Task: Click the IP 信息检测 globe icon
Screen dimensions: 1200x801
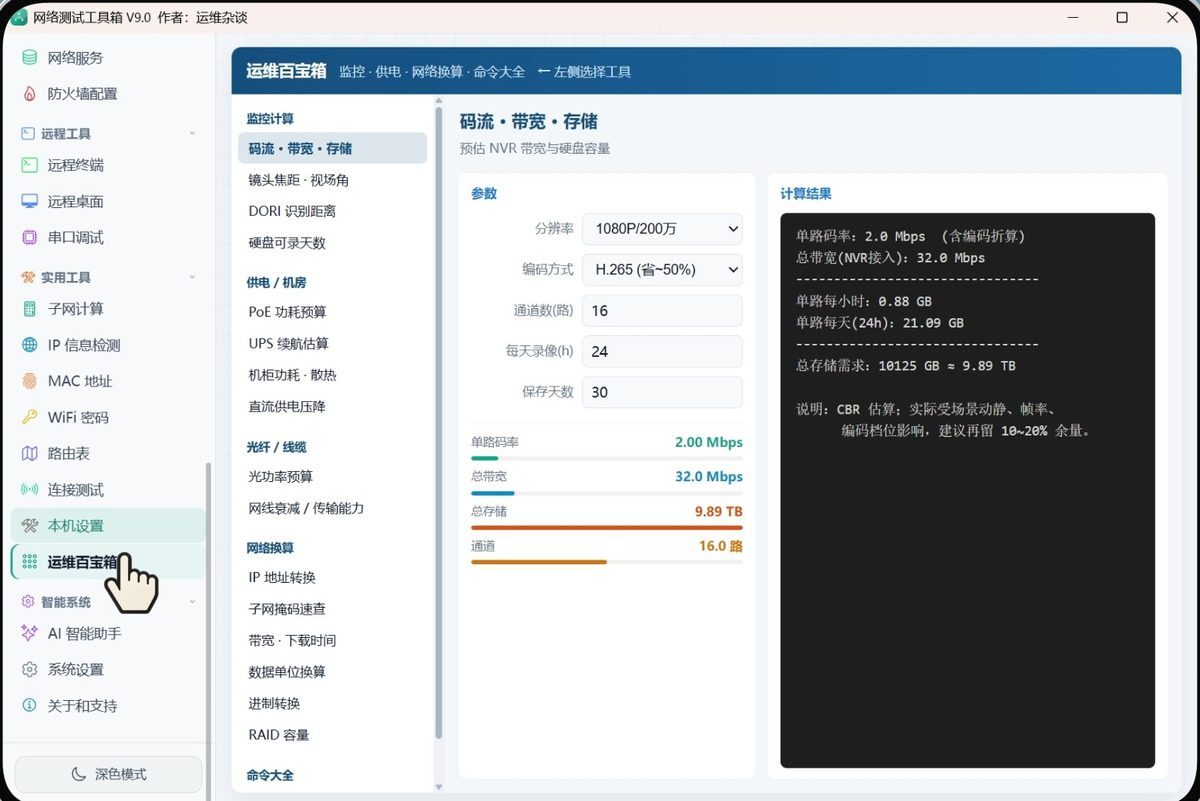Action: pyautogui.click(x=30, y=345)
